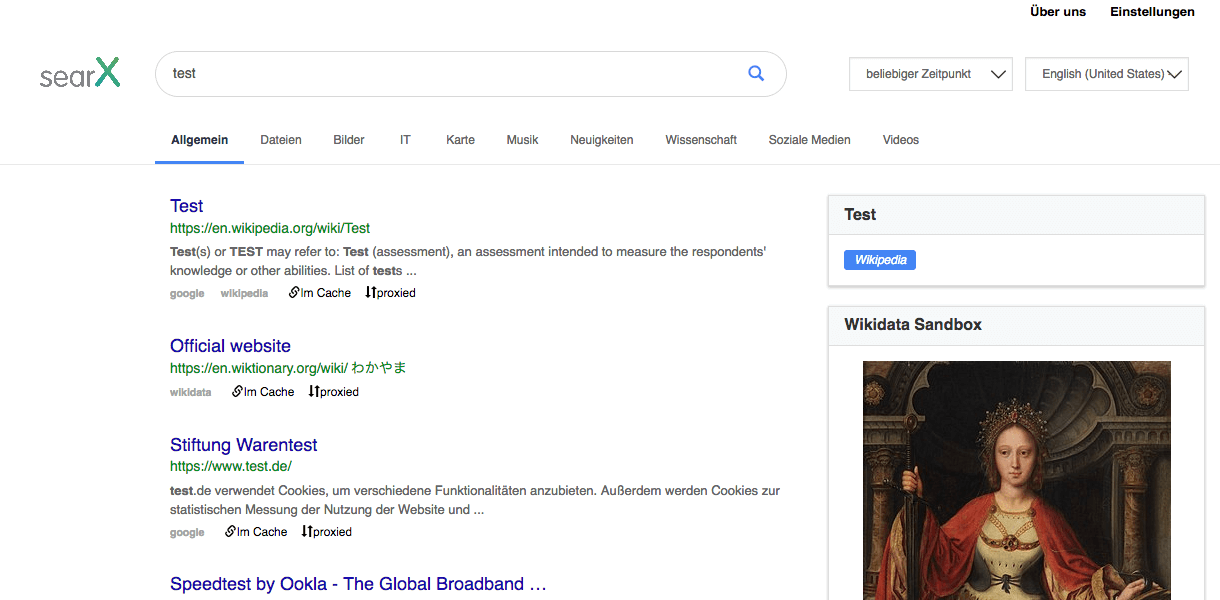Click the Wikipedia badge in the Test panel
Screen dimensions: 1220x600
pos(879,259)
